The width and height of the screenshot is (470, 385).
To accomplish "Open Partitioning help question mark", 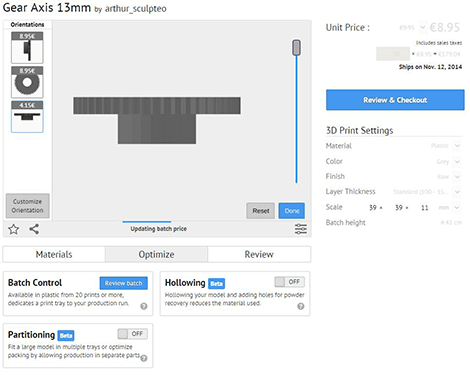I will pyautogui.click(x=144, y=358).
